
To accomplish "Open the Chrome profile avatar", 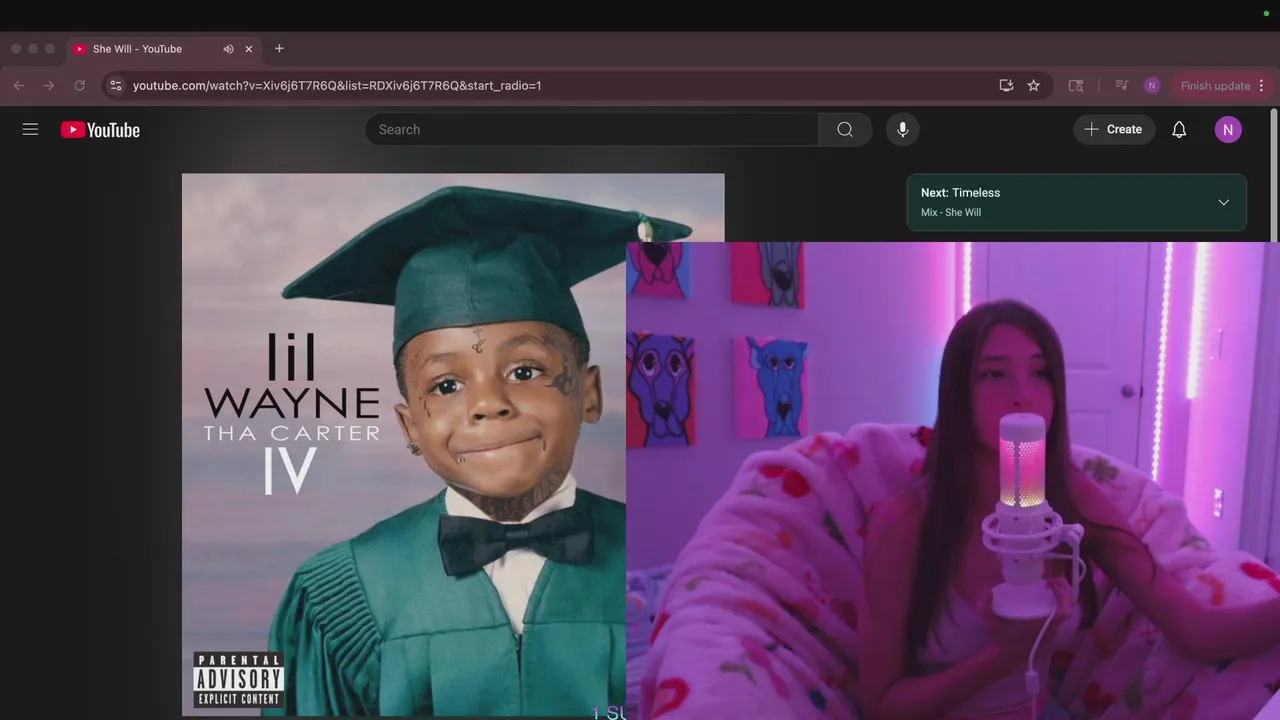I will pyautogui.click(x=1152, y=85).
